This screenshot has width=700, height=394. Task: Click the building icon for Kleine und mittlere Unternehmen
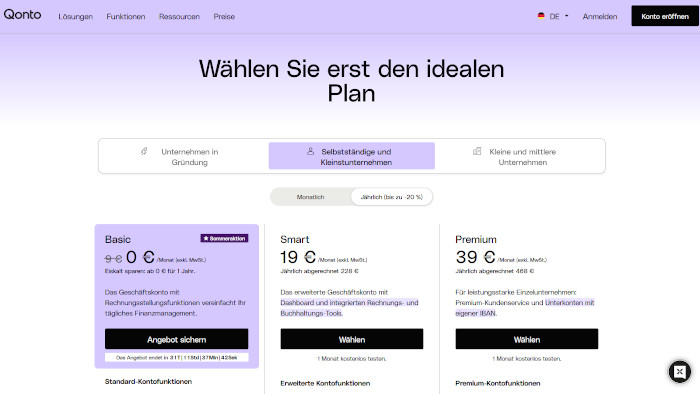coord(477,151)
